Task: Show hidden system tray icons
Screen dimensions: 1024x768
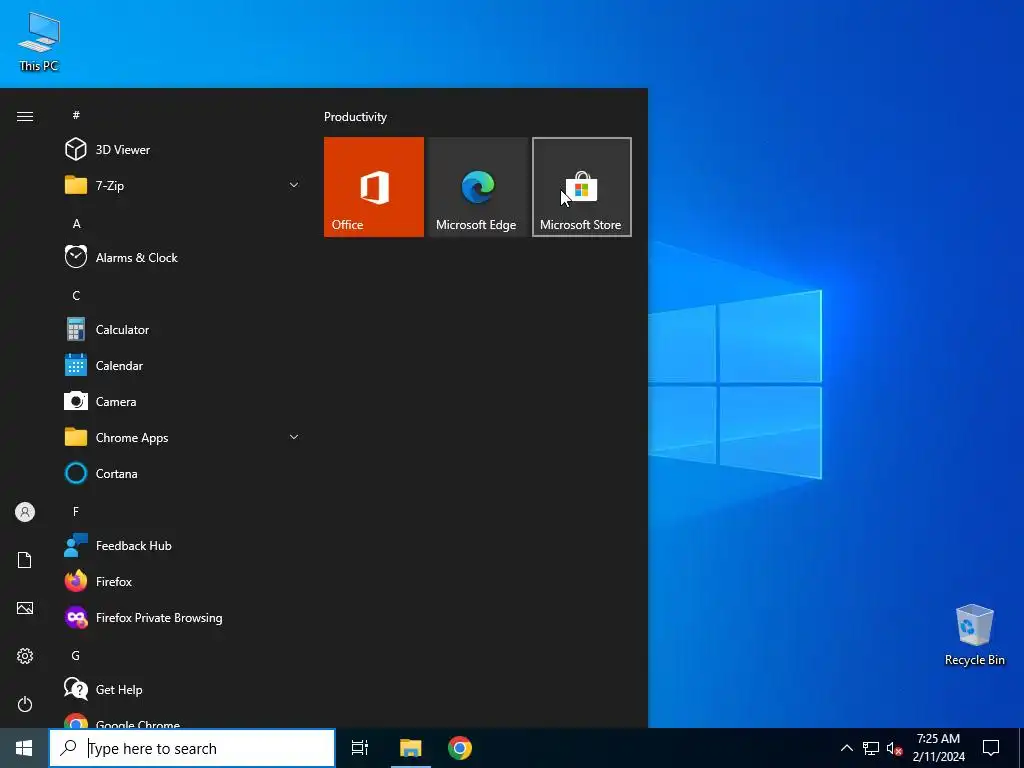Action: click(x=846, y=748)
